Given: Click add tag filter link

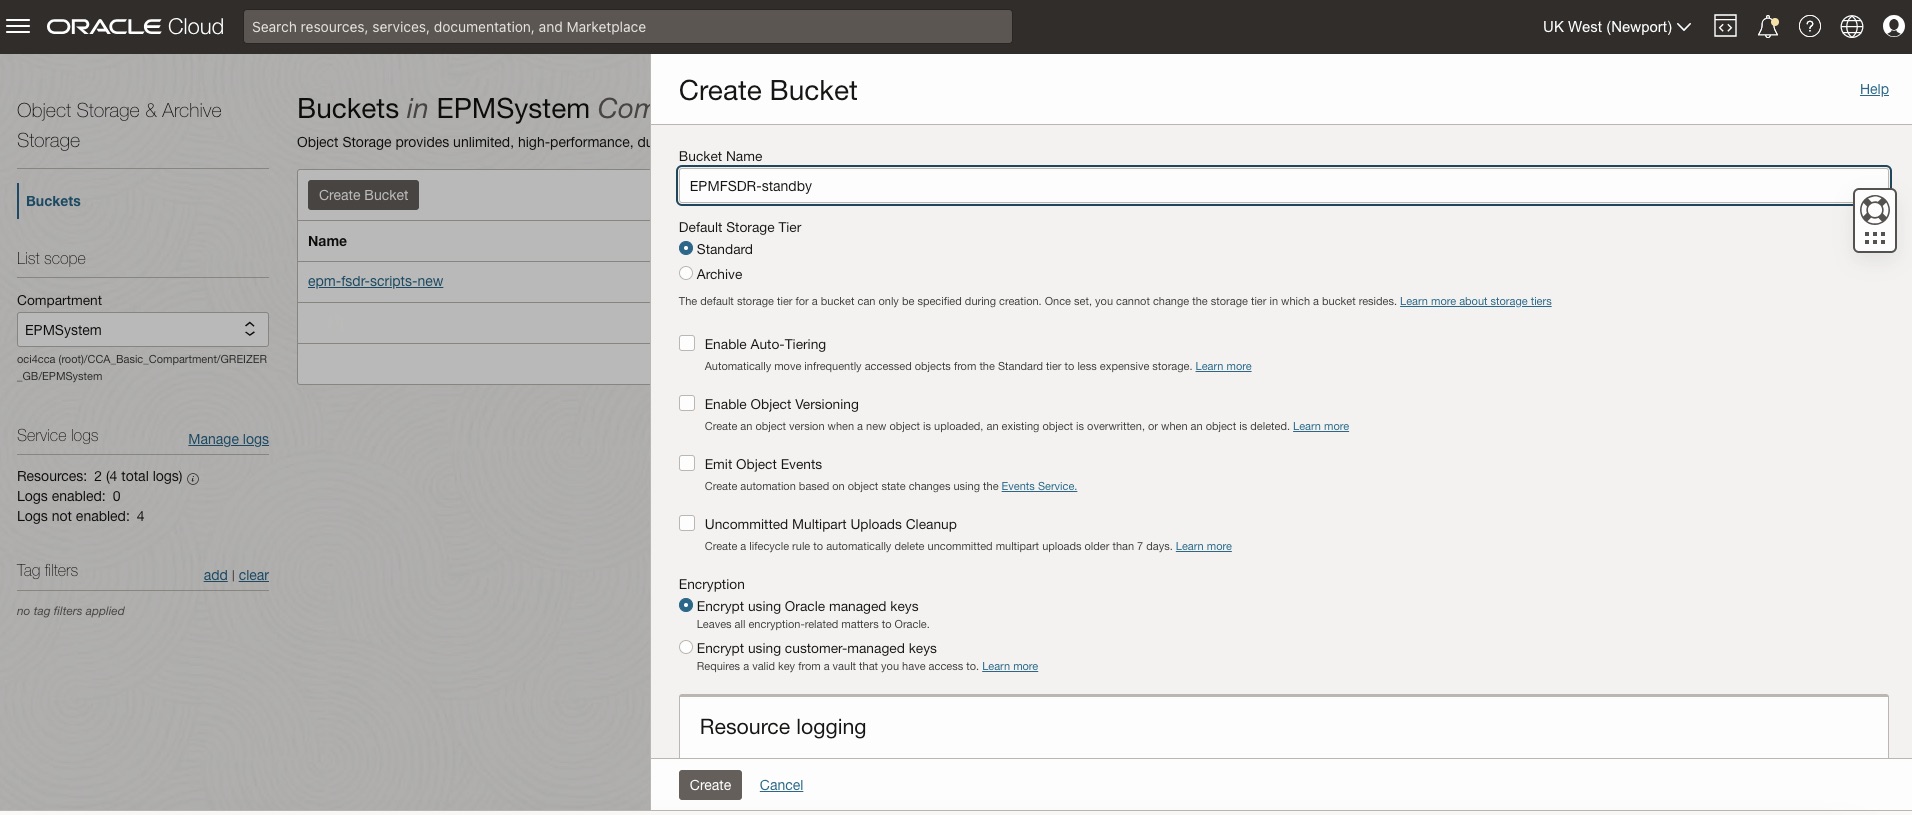Looking at the screenshot, I should coord(215,575).
